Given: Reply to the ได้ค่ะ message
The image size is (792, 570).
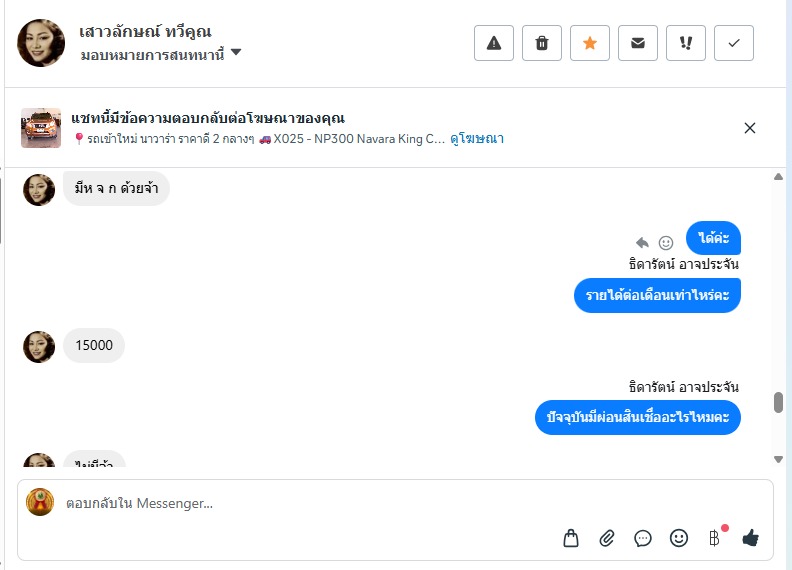Looking at the screenshot, I should pos(642,243).
